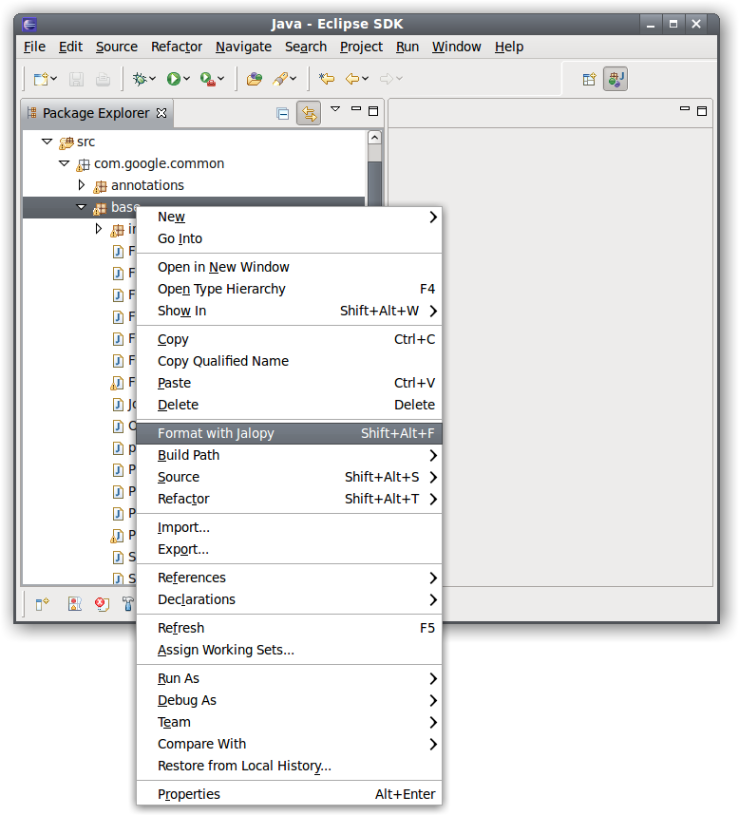Select the com.google.common tree row
This screenshot has height=815, width=739.
[195, 164]
